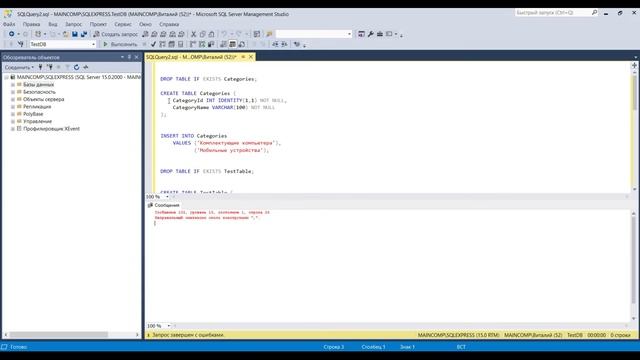The width and height of the screenshot is (640, 360).
Task: Click the connect plug icon in Object Explorer
Action: coord(40,67)
